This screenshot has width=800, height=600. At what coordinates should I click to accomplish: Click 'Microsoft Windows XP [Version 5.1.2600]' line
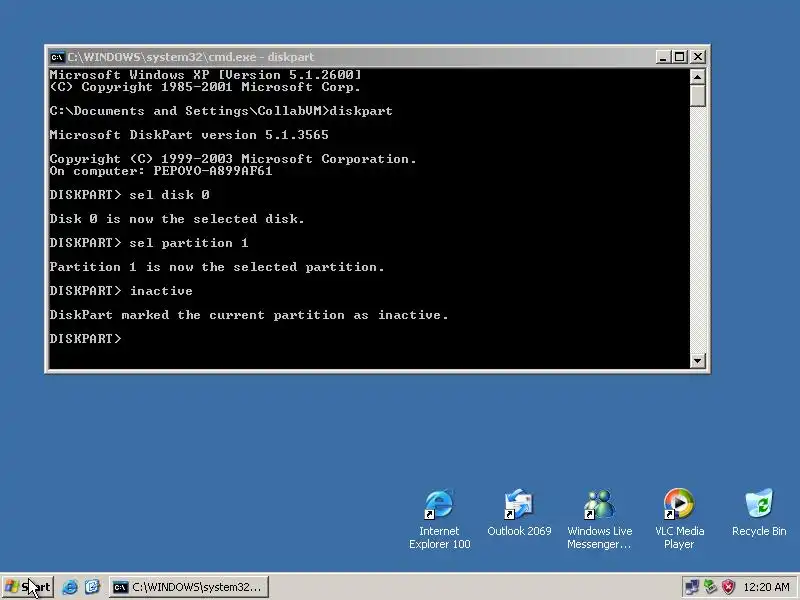pos(205,75)
